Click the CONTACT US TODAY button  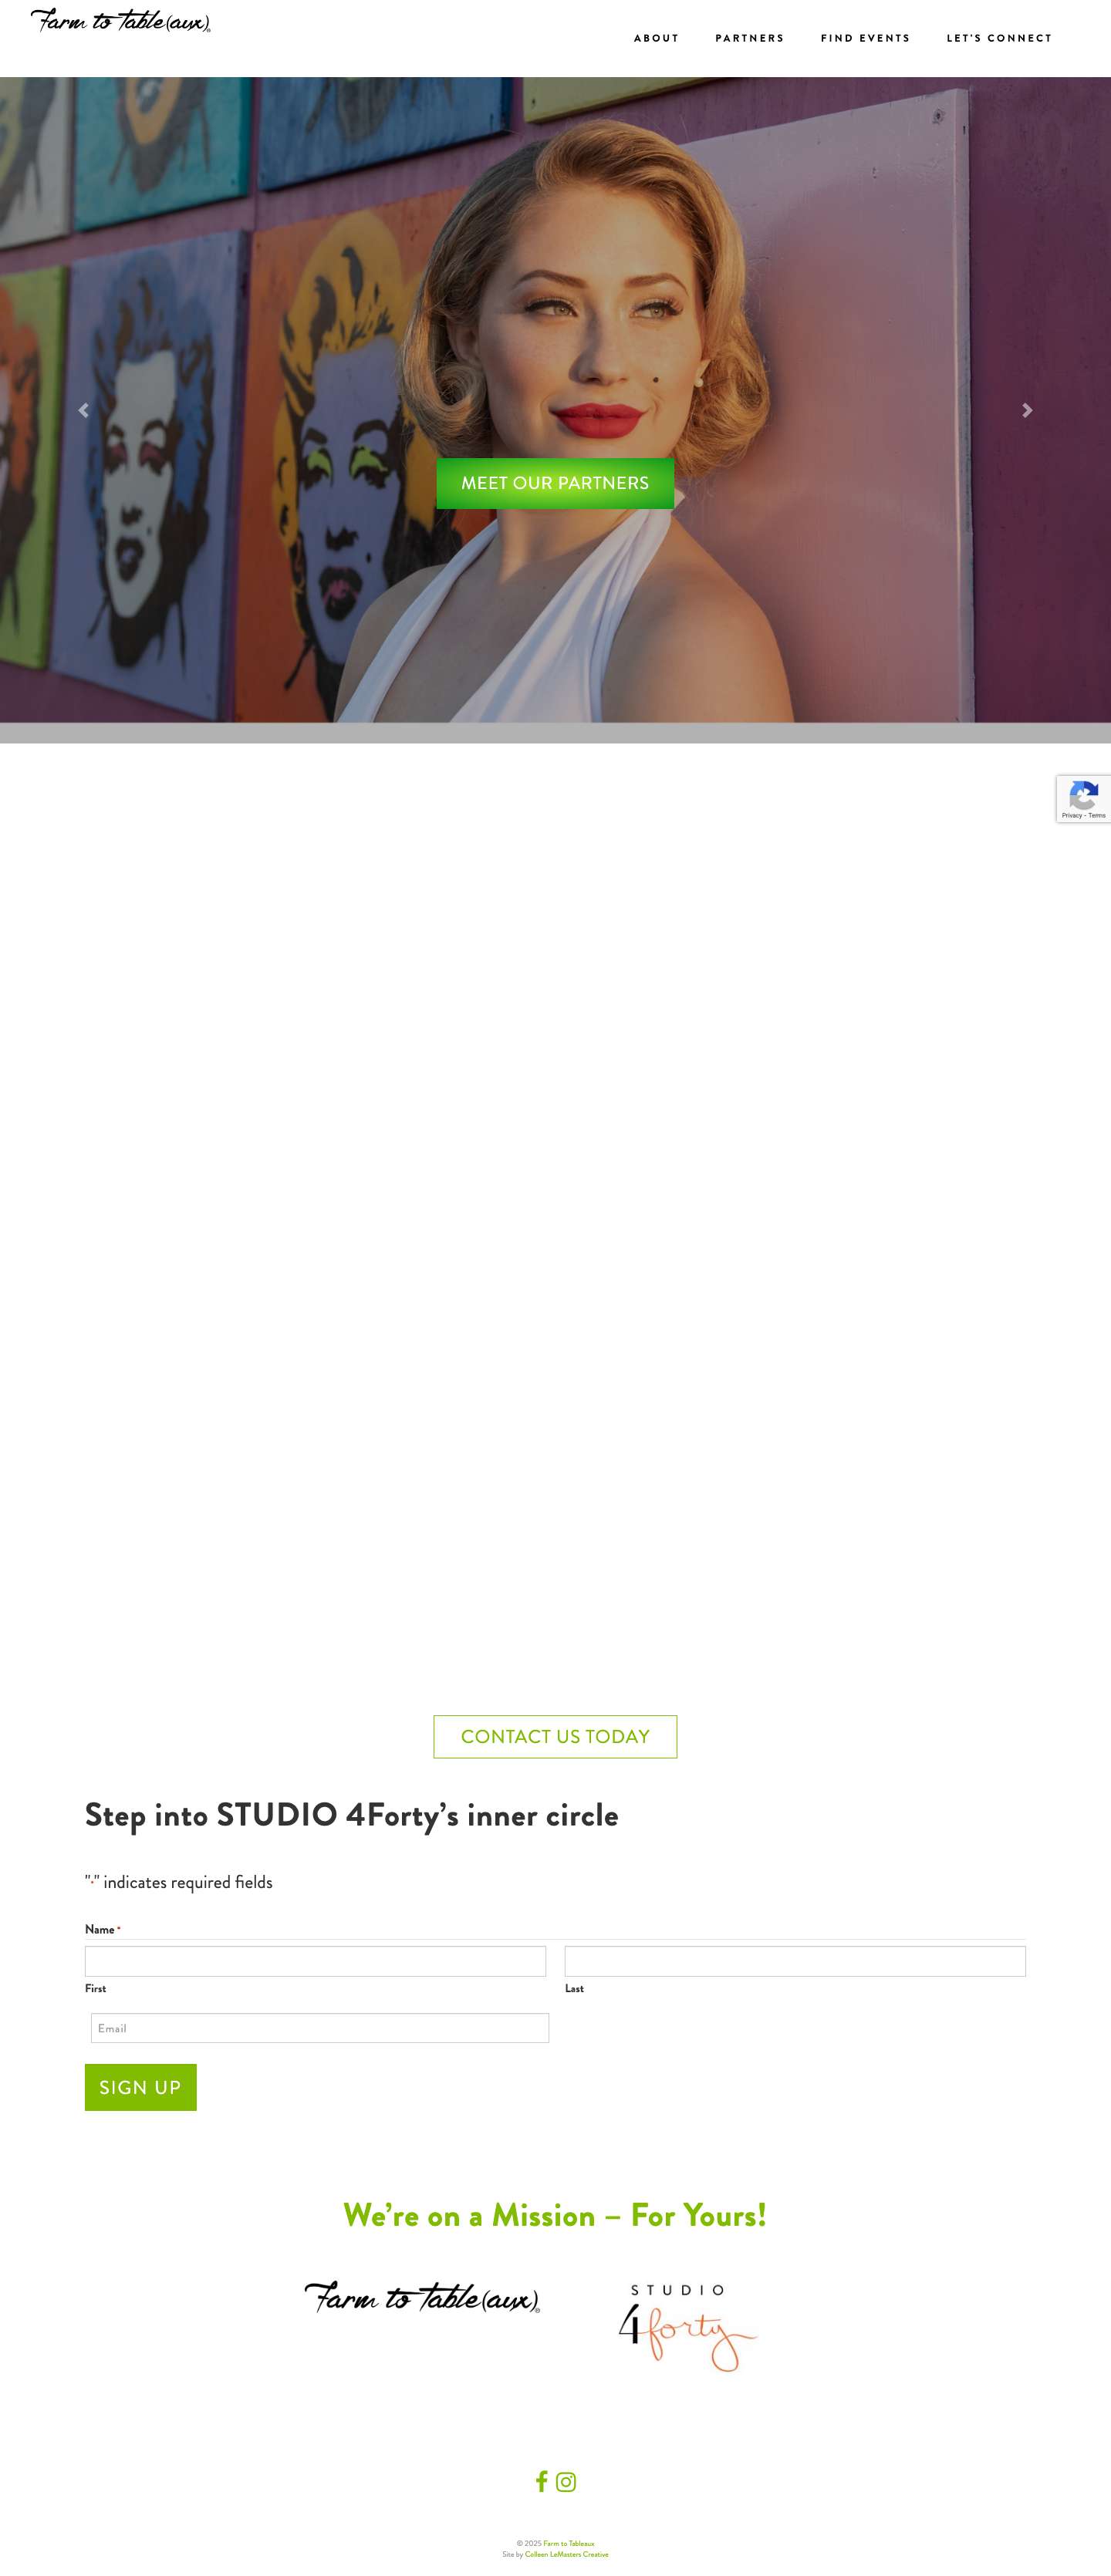[x=555, y=1736]
